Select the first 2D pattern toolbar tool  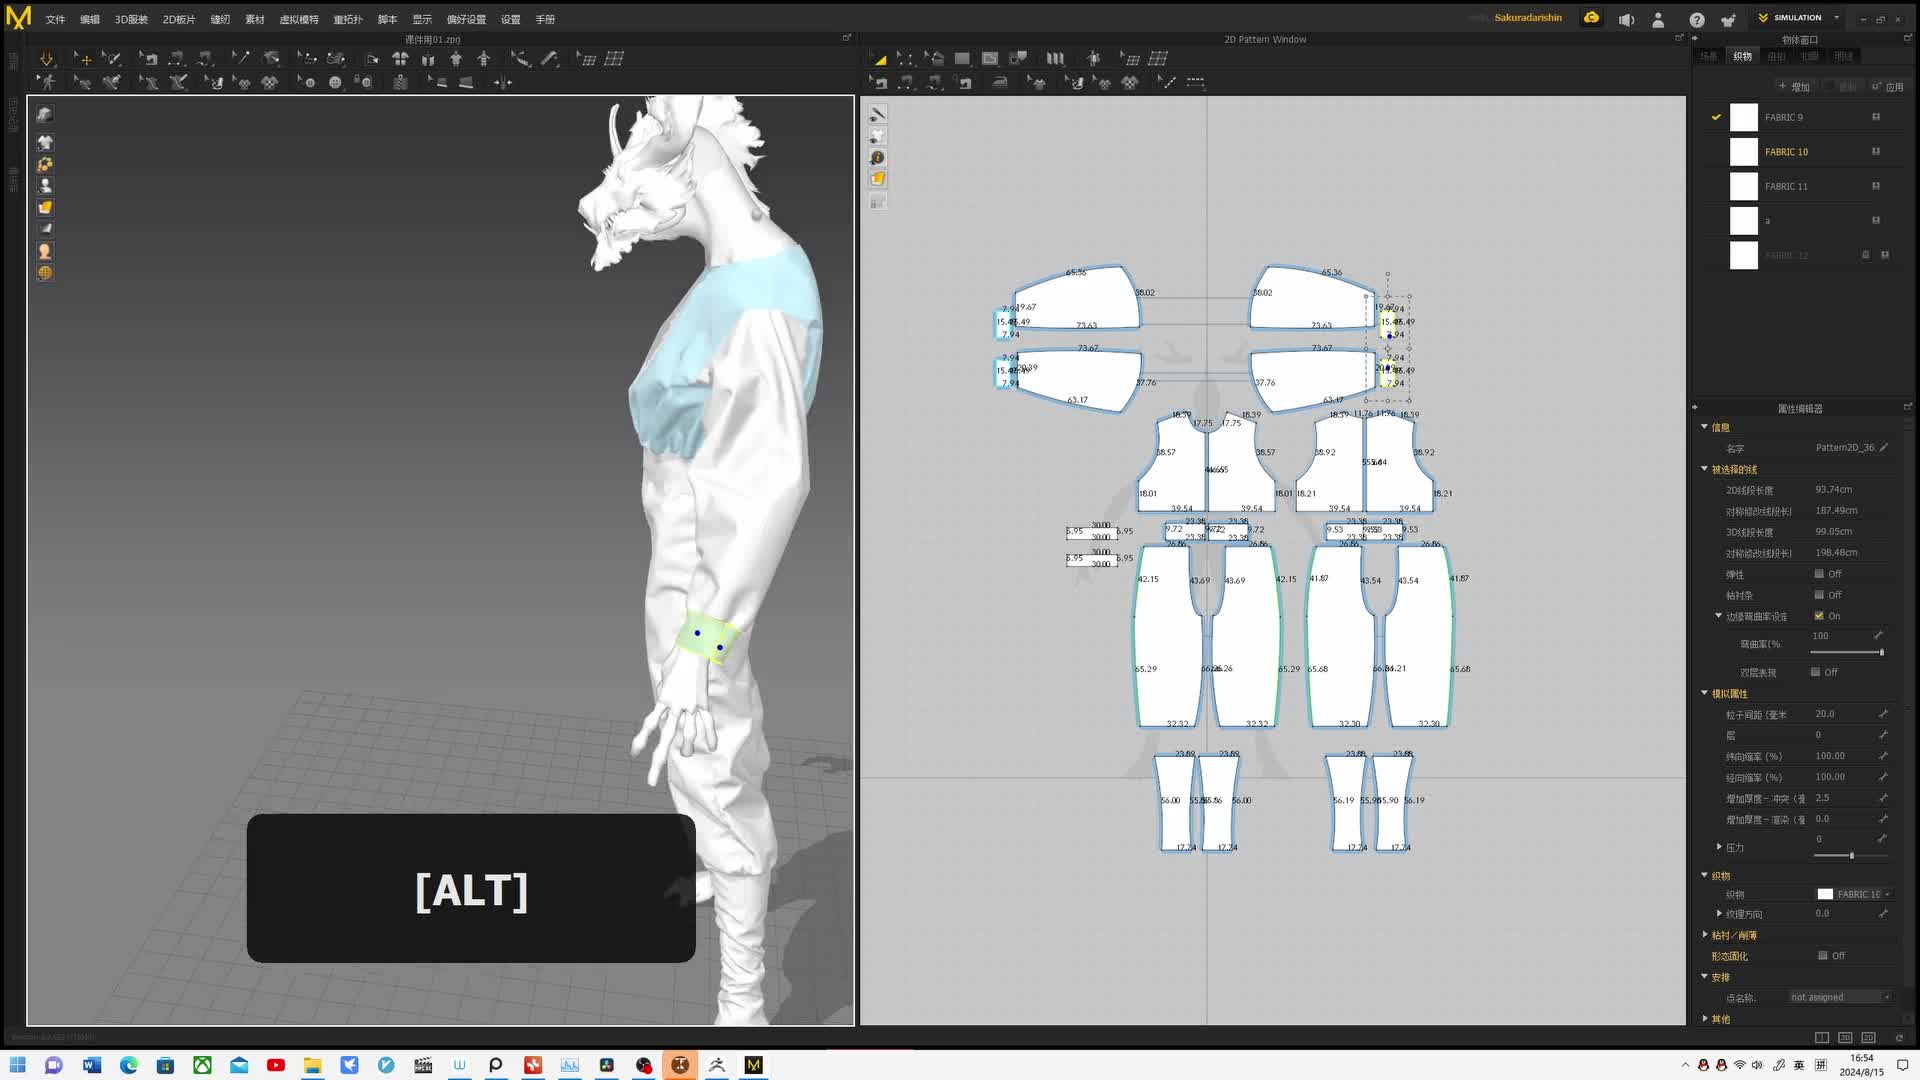pos(879,59)
